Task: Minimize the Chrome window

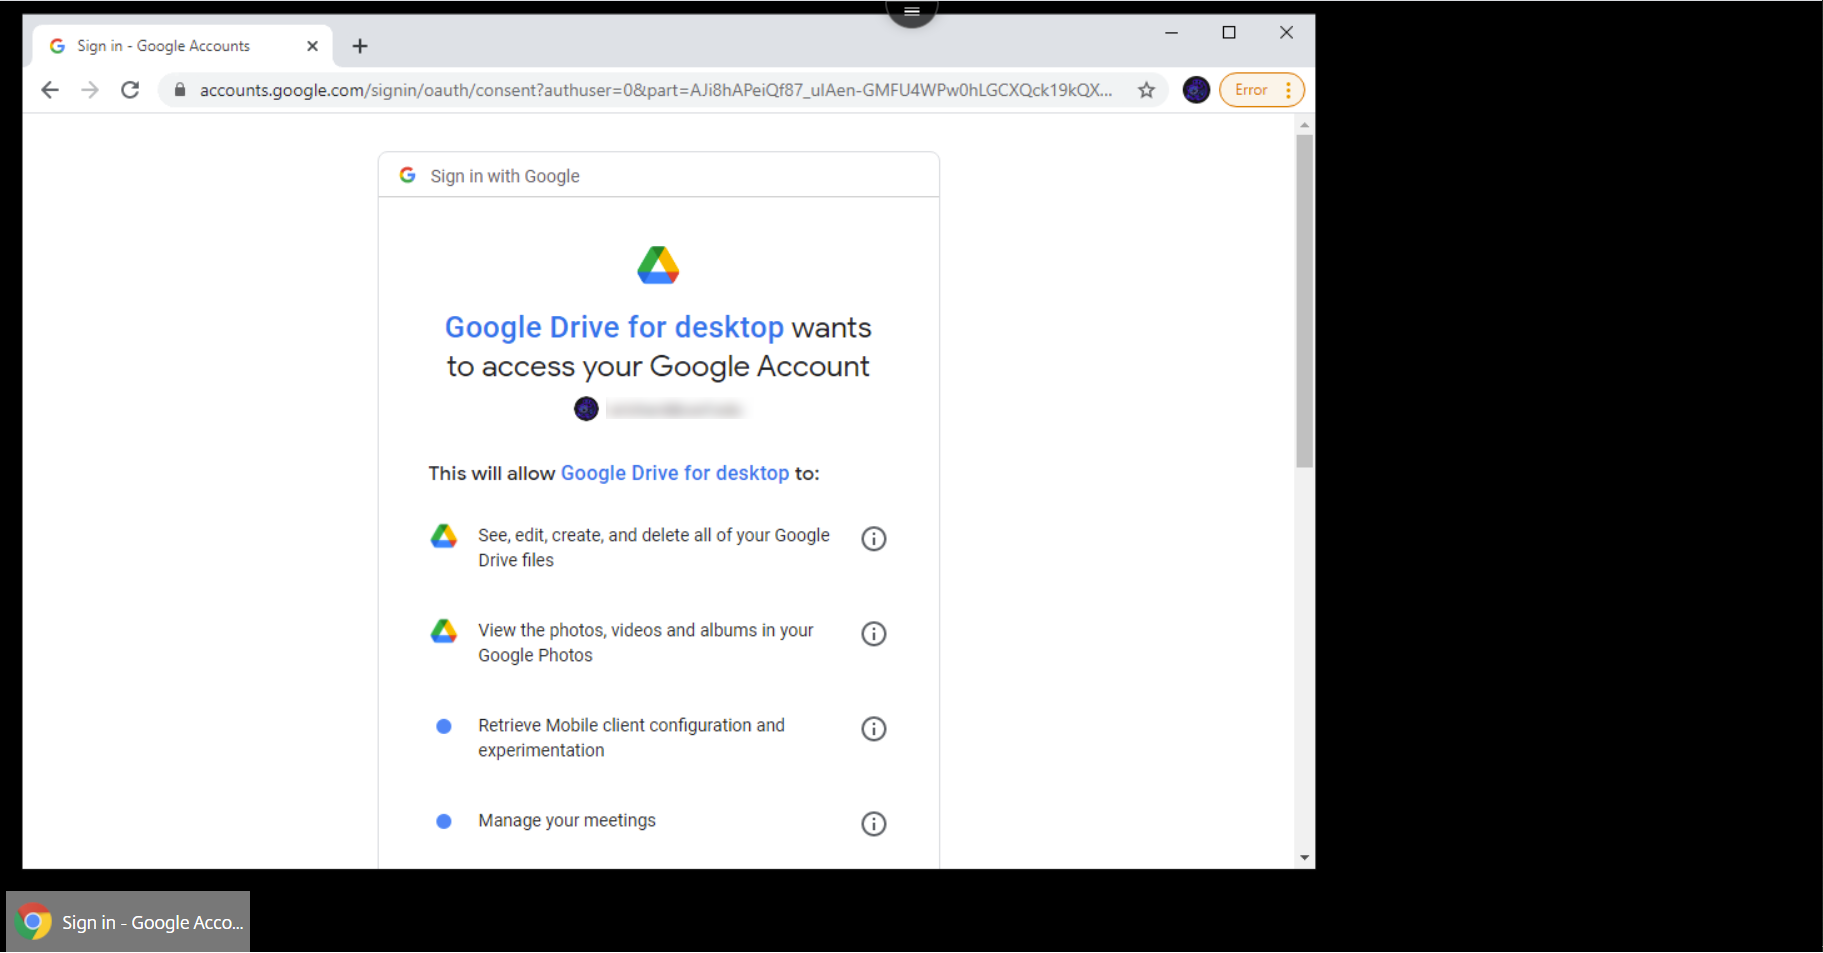Action: [1171, 33]
